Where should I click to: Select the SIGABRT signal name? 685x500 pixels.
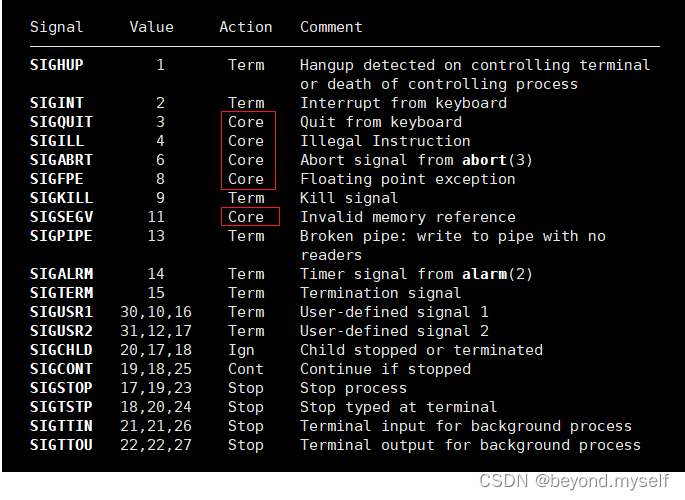tap(61, 160)
